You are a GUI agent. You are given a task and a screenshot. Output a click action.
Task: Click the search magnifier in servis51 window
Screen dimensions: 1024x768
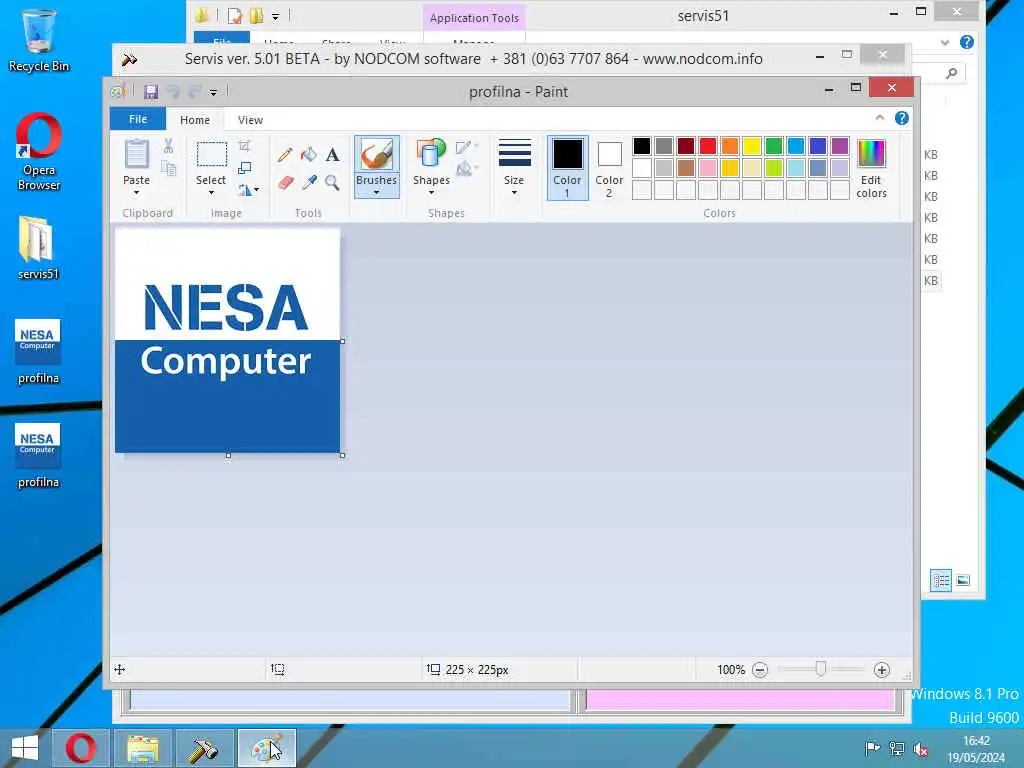pos(951,73)
